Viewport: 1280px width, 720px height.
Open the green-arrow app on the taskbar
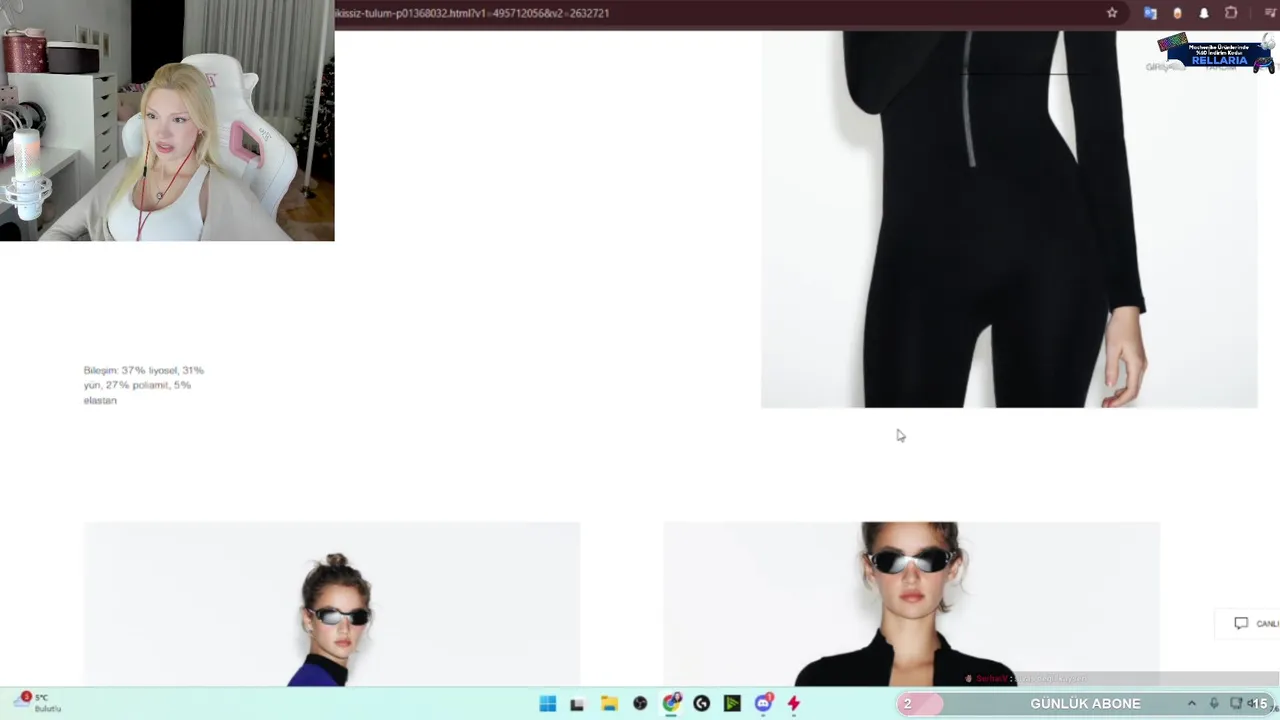coord(732,704)
